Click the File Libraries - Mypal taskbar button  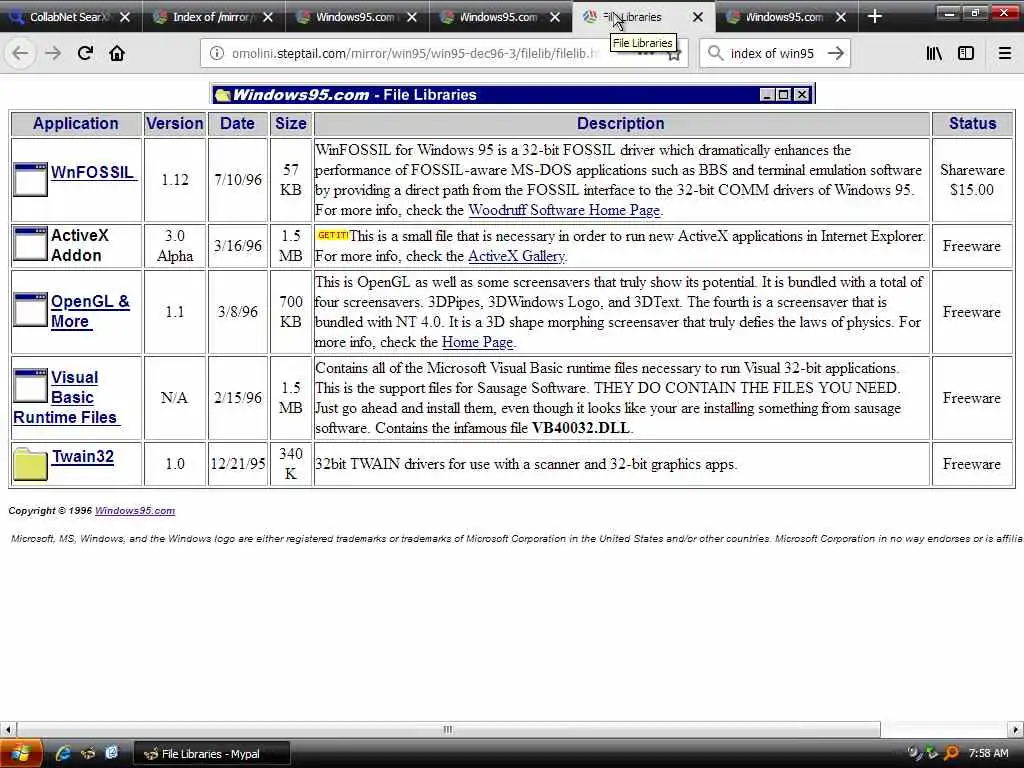212,754
